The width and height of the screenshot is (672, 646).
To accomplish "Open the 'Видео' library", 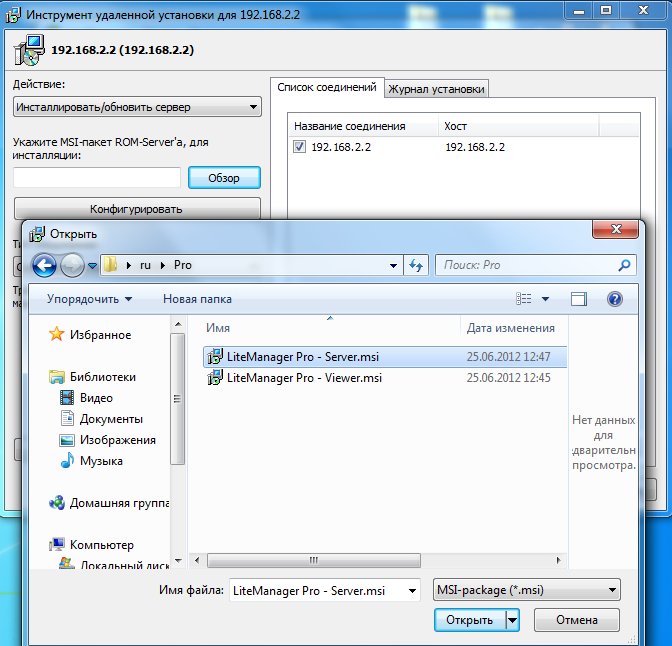I will click(x=96, y=398).
